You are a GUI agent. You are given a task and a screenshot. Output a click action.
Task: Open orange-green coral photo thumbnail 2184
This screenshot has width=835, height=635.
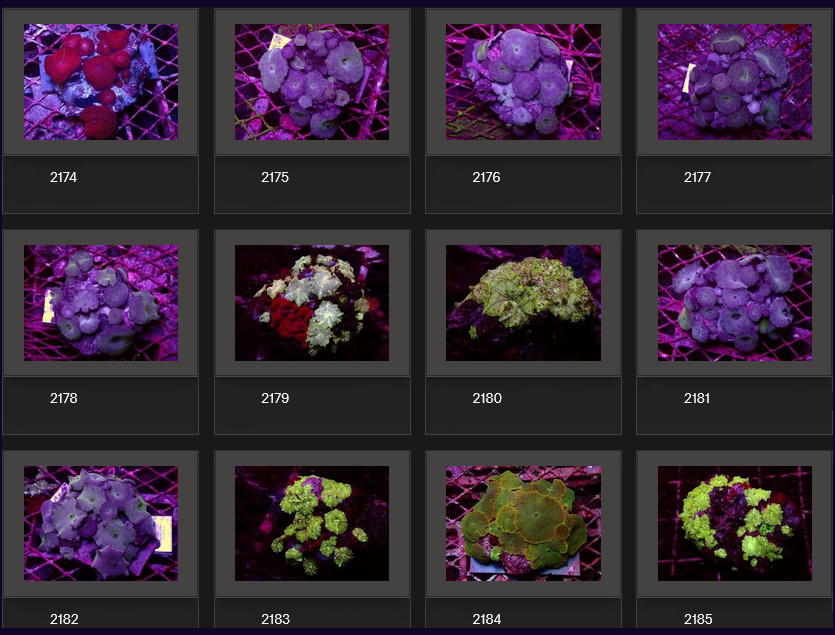point(523,523)
